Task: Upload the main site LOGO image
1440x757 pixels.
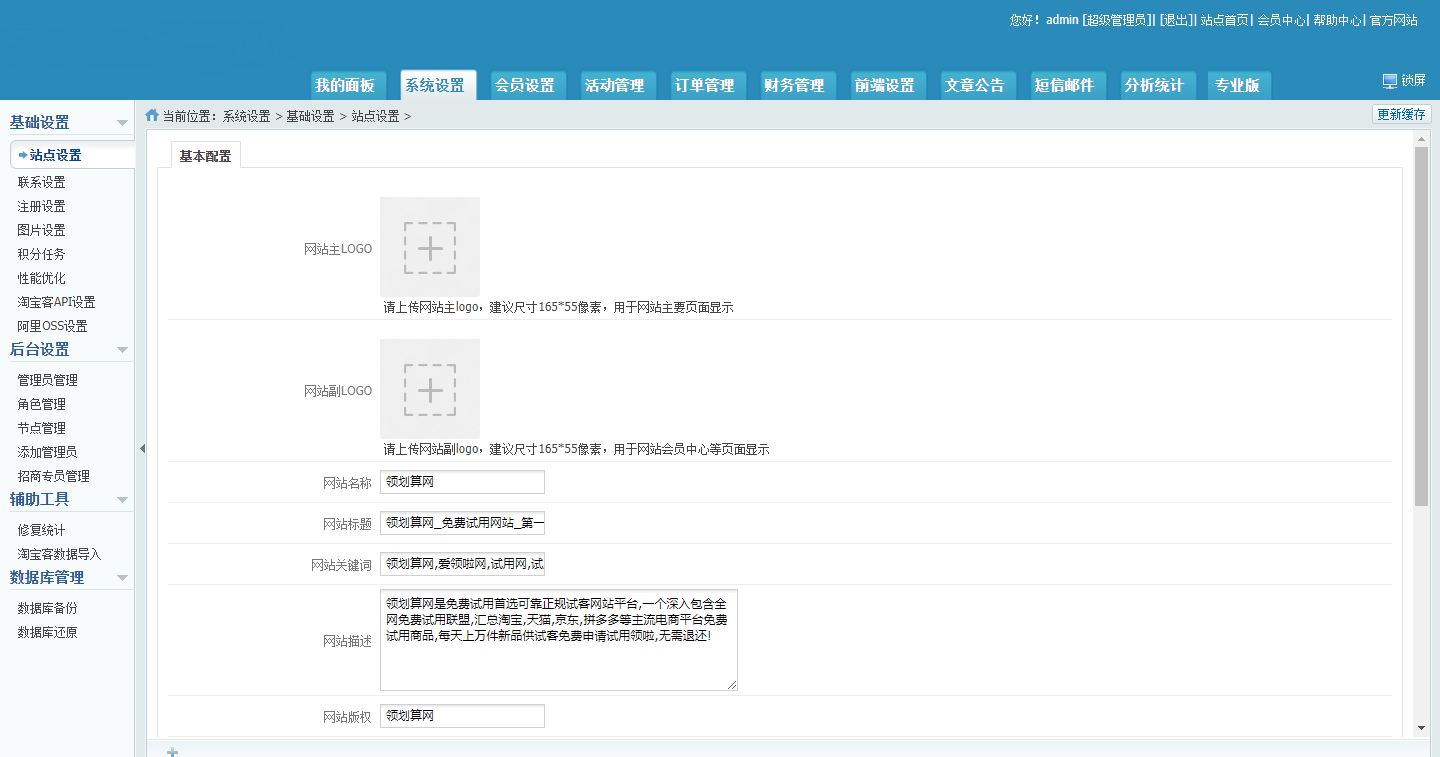Action: pos(430,248)
